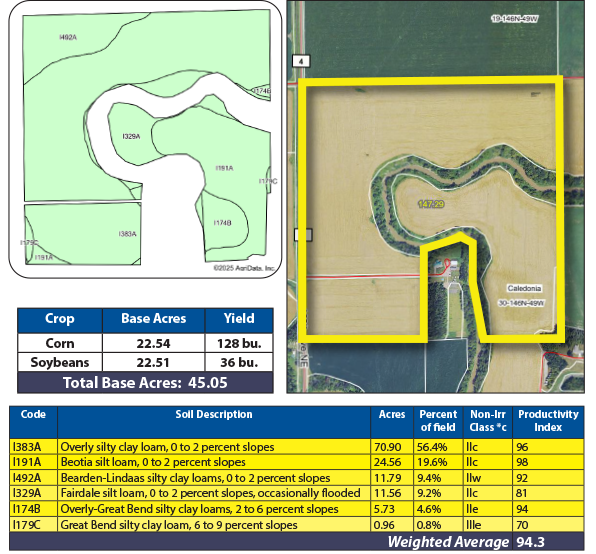This screenshot has width=596, height=554.
Task: Select the Total Base Acres 45.05 bar
Action: tap(145, 383)
